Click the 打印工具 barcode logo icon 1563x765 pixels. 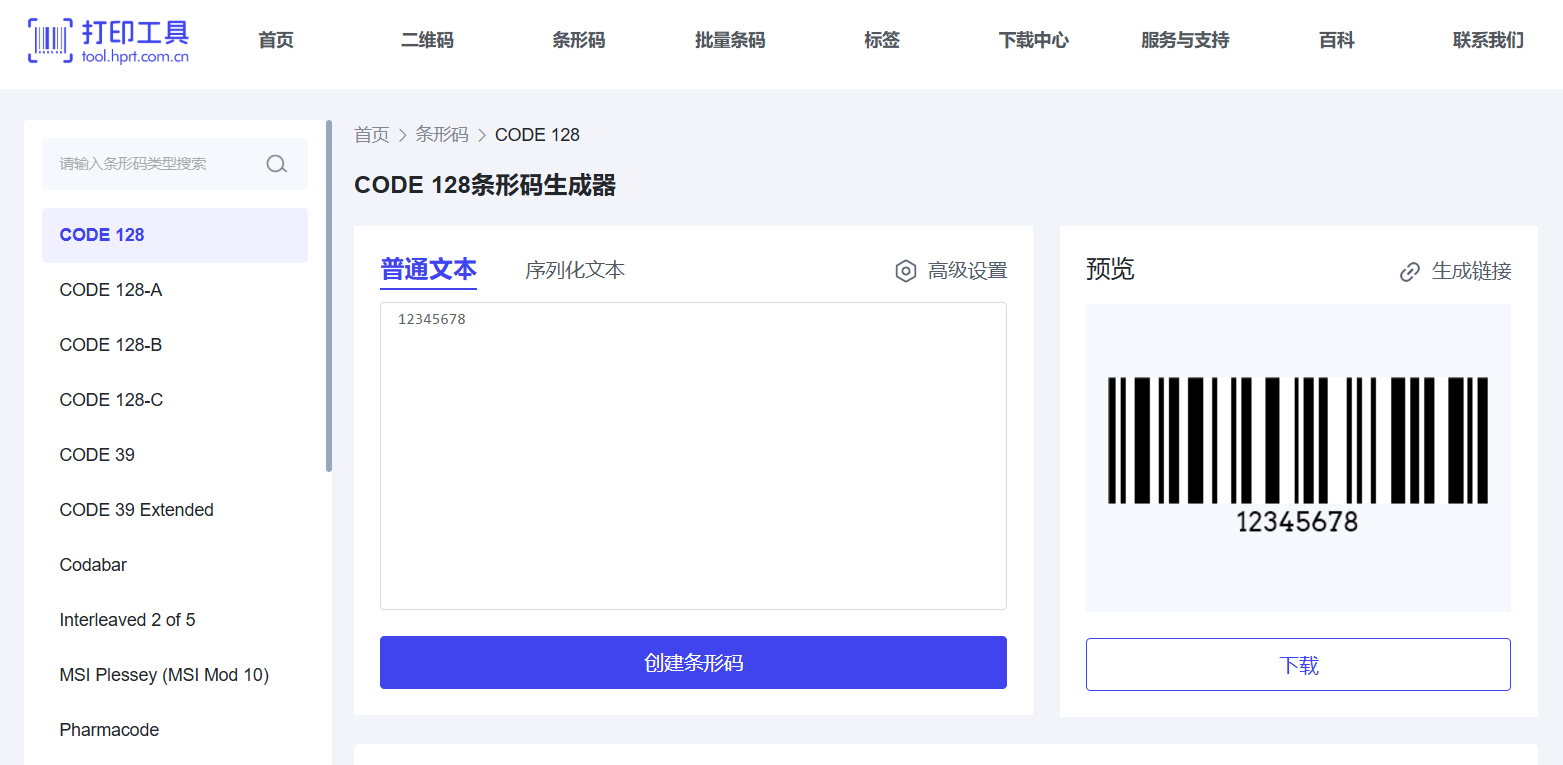pyautogui.click(x=50, y=40)
